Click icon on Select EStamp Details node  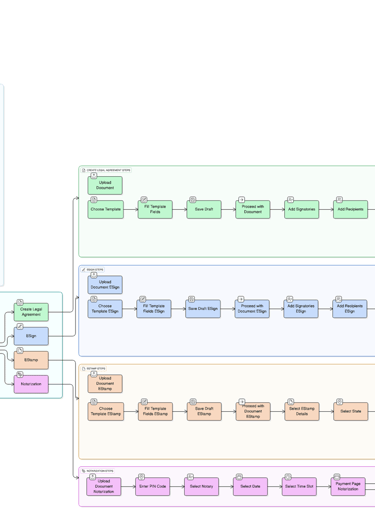point(291,402)
